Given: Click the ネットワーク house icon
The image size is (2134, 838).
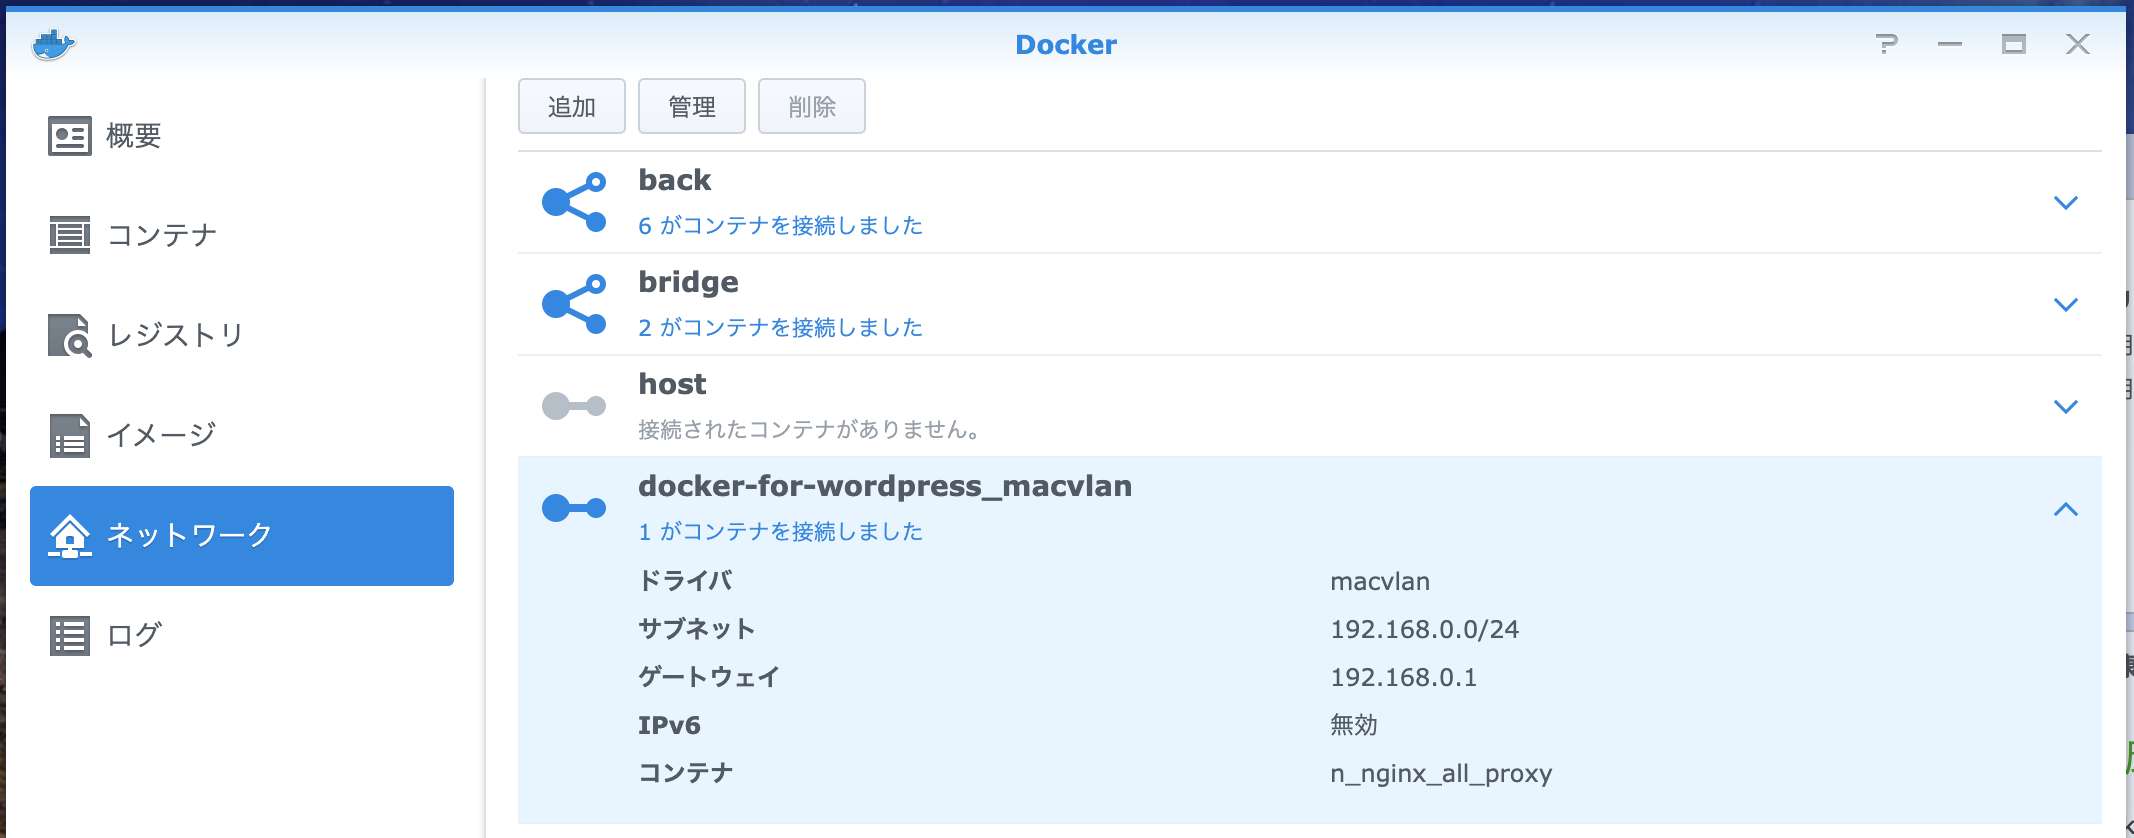Looking at the screenshot, I should coord(70,535).
